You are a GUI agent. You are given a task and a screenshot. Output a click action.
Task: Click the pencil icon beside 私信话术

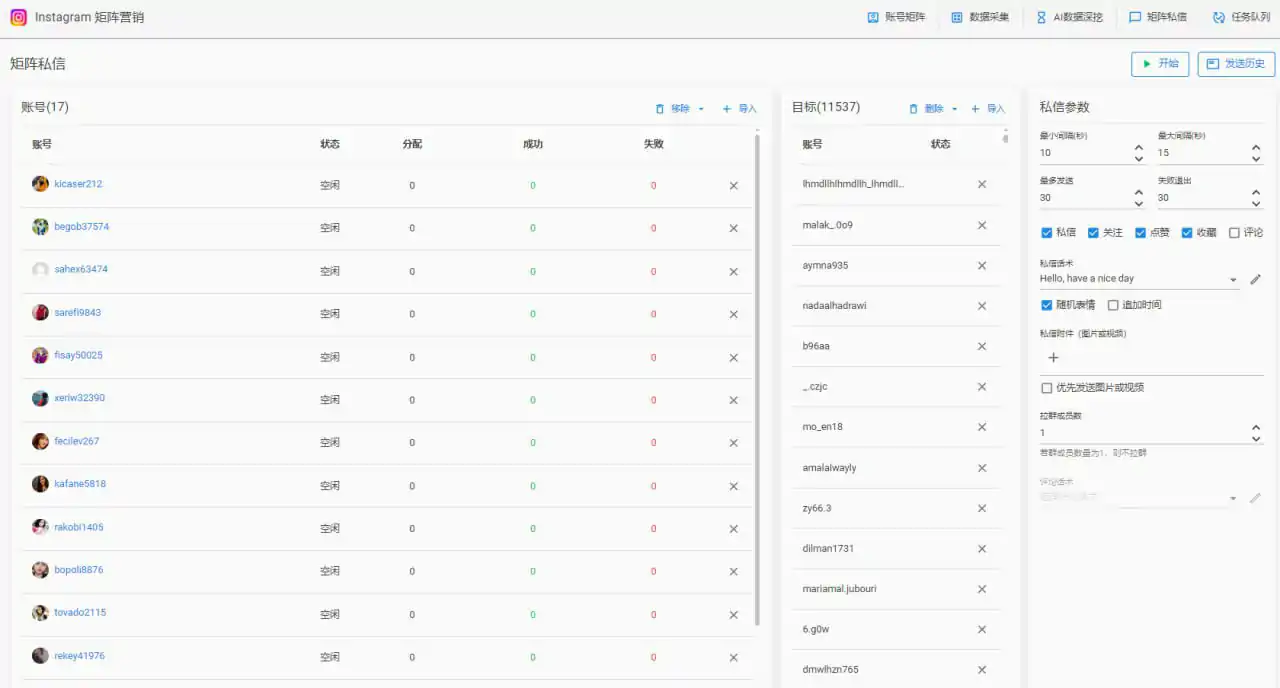point(1256,279)
